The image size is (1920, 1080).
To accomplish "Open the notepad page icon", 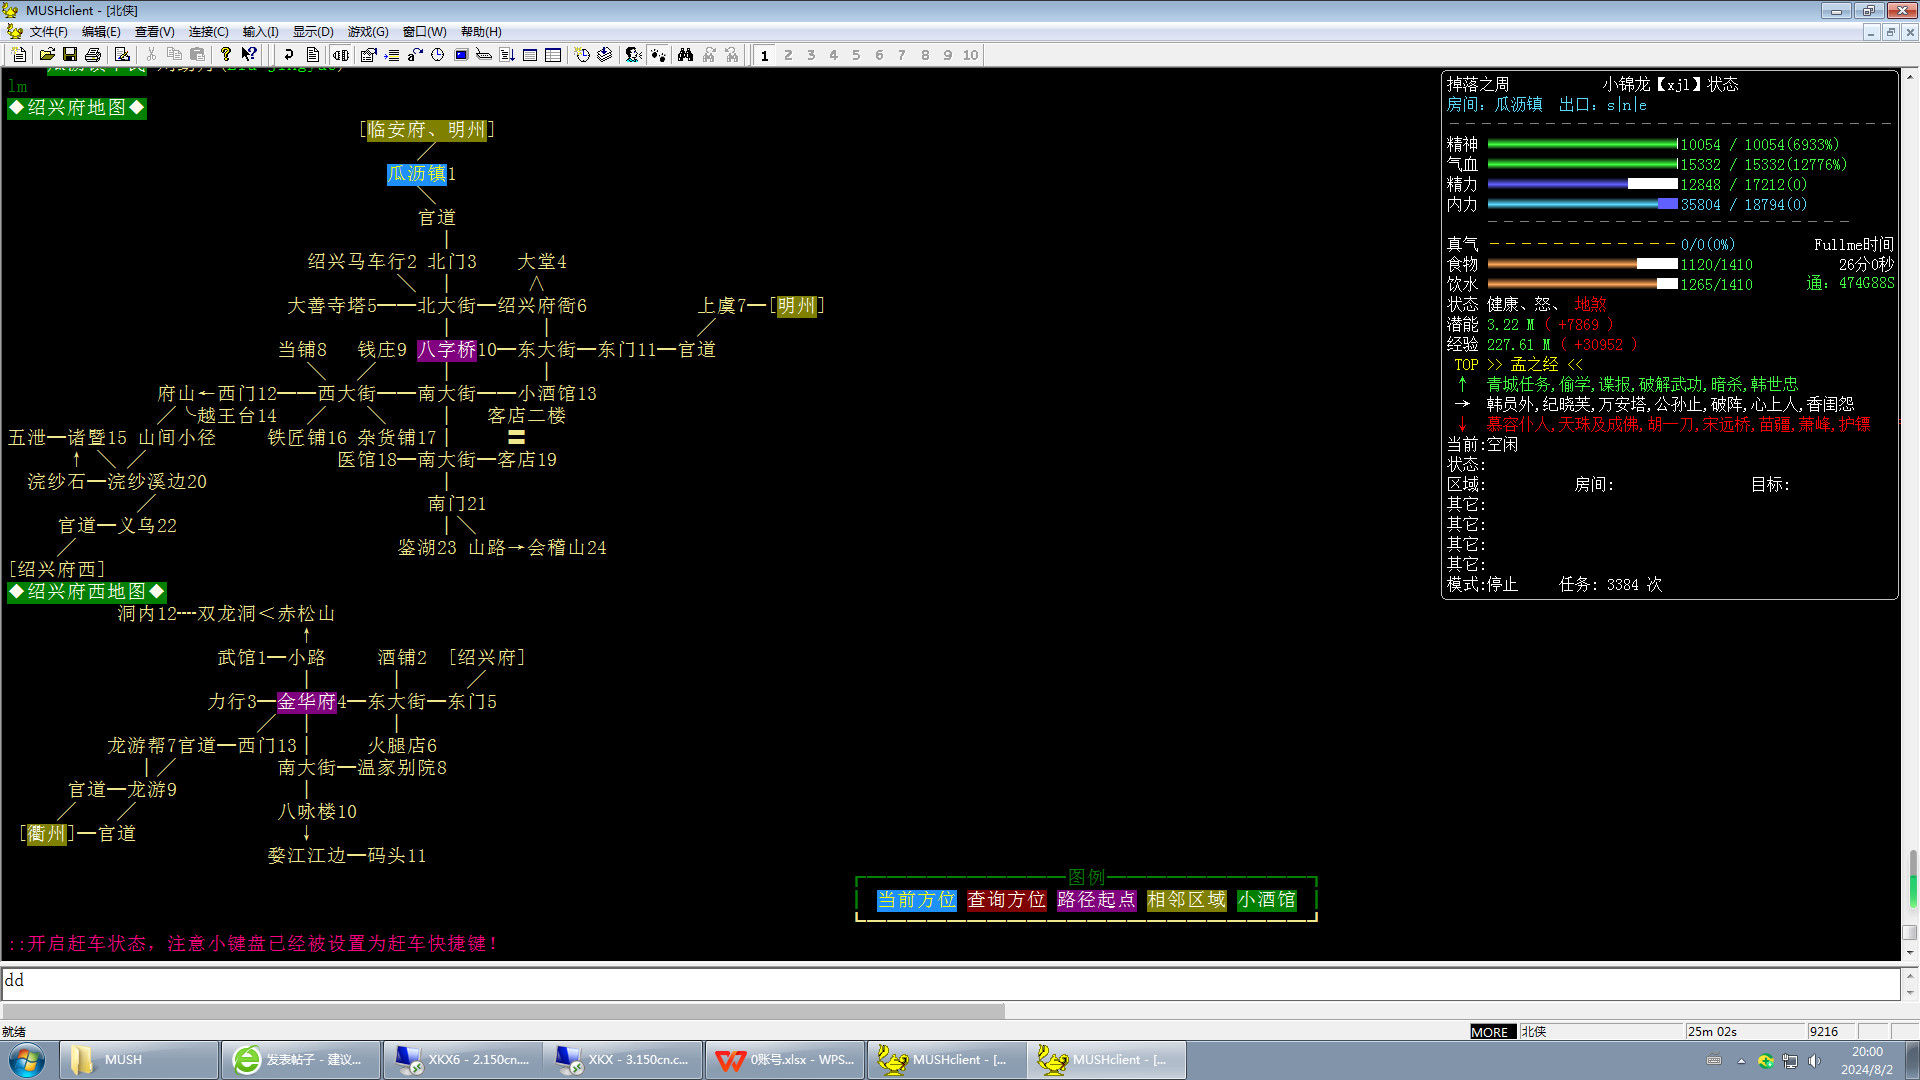I will (x=313, y=55).
